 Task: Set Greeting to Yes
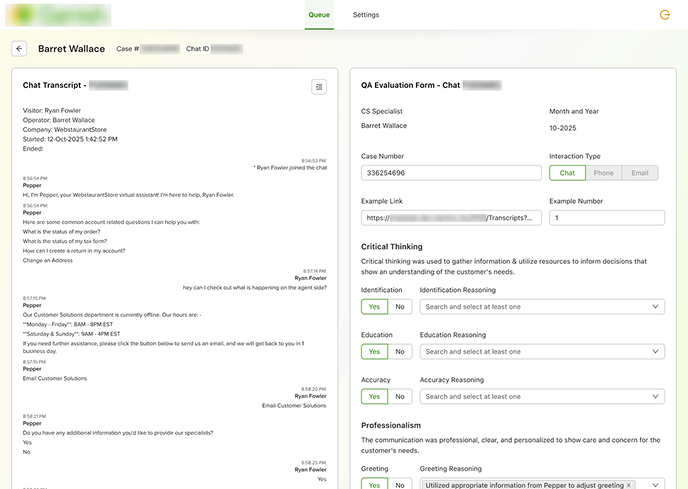tap(374, 484)
